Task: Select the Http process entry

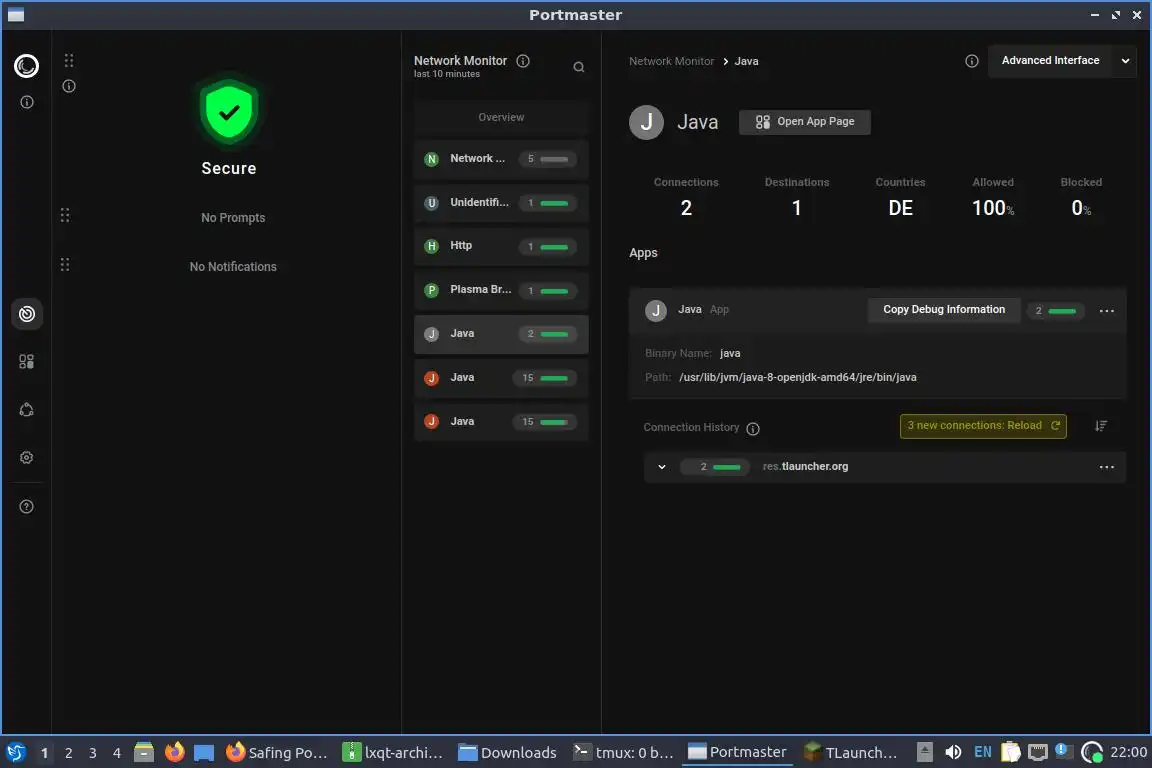Action: click(501, 247)
